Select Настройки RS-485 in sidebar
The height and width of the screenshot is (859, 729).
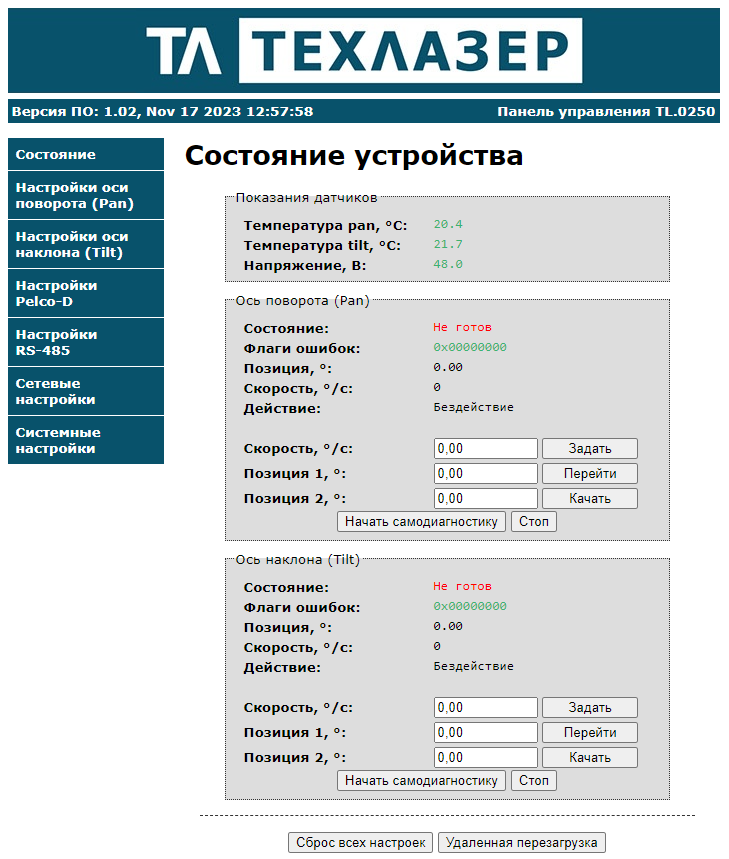(85, 342)
